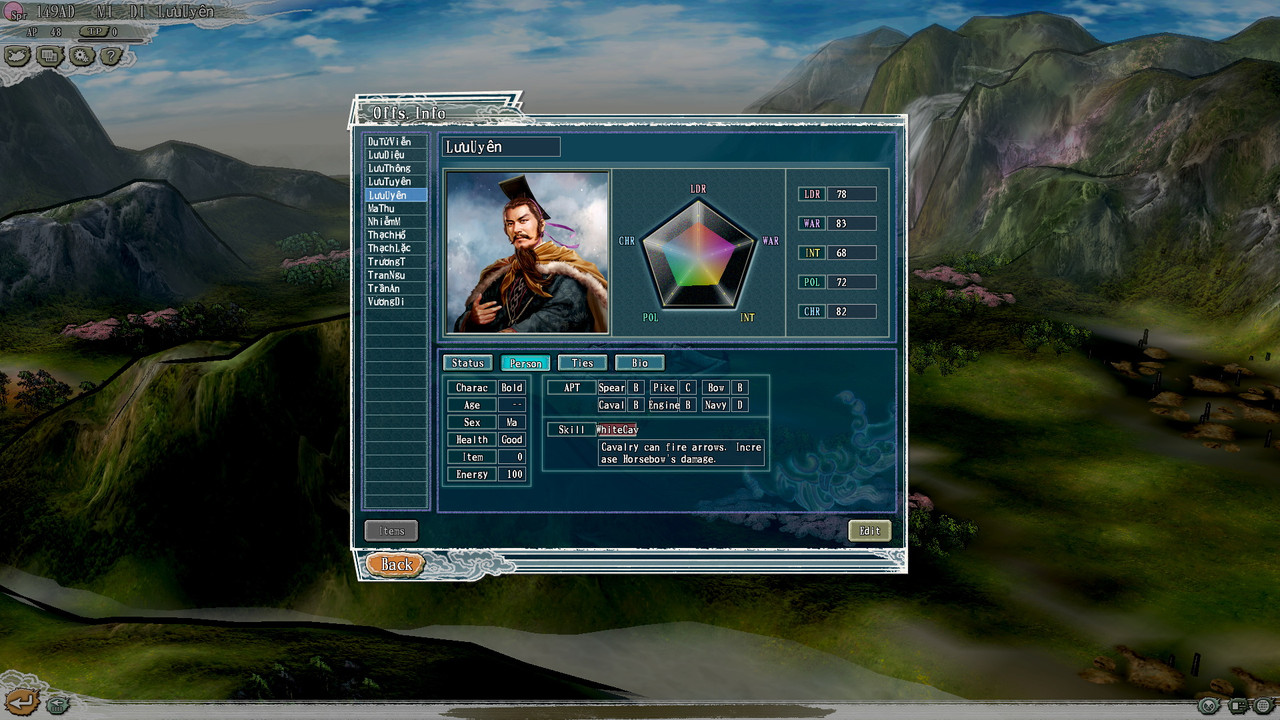Select officer ThạchLặc in list
1280x720 pixels.
click(396, 248)
